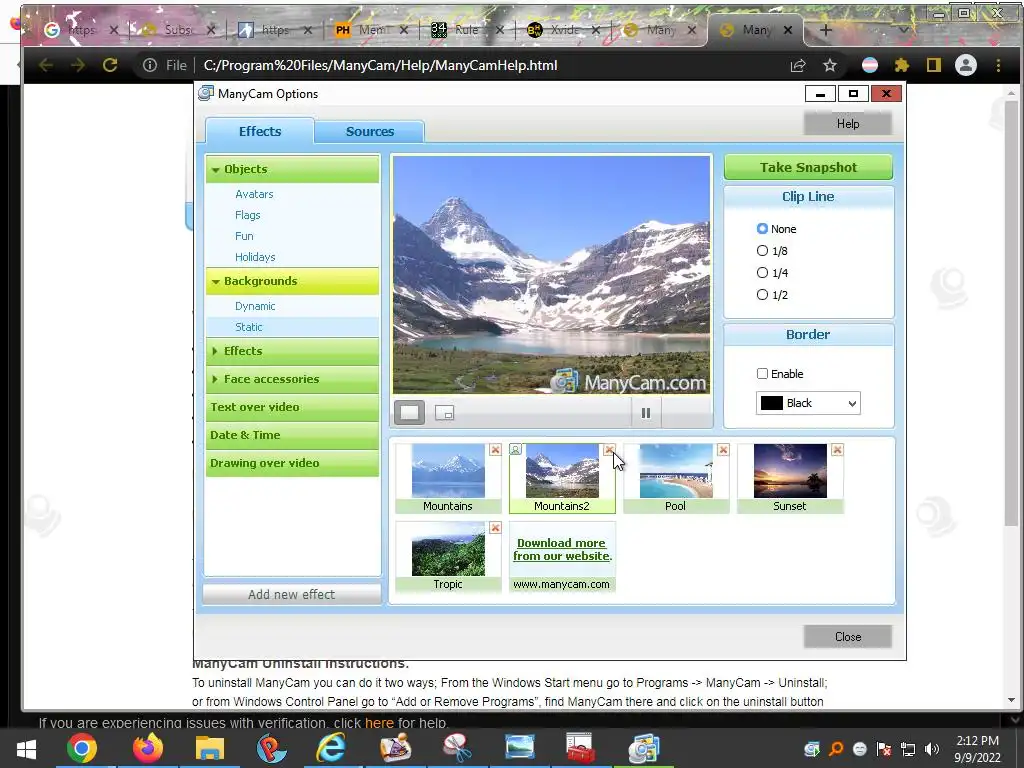Select Flags under Objects
Screen dimensions: 1024x768
pyautogui.click(x=248, y=215)
